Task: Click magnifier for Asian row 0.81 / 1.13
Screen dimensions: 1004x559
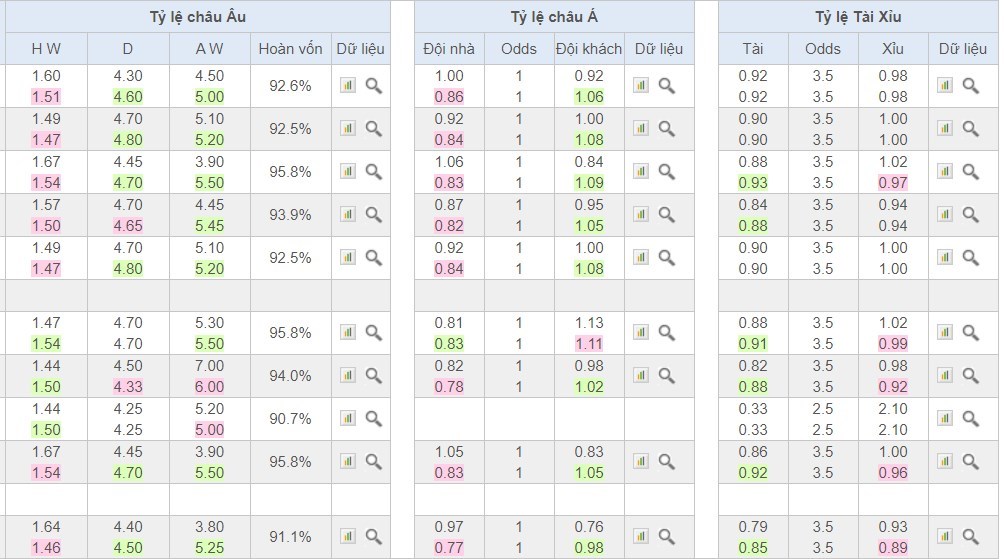Action: tap(666, 332)
